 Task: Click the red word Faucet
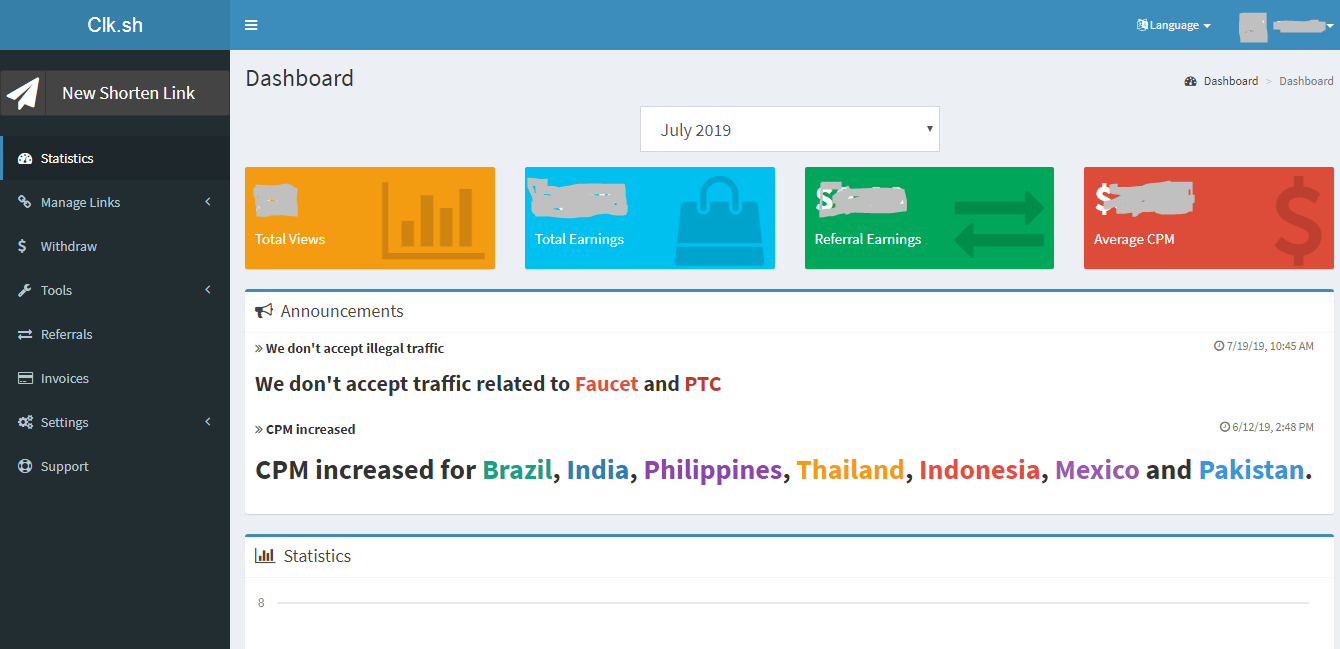point(606,384)
